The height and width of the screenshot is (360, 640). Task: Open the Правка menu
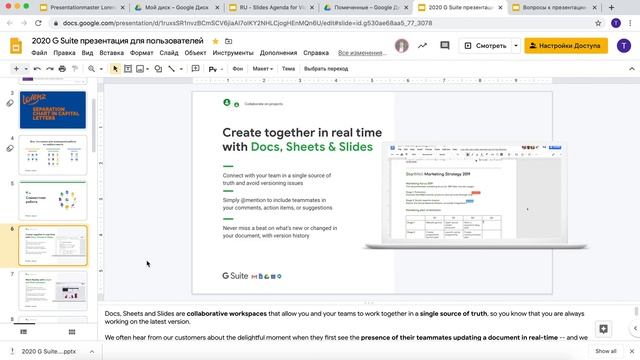[64, 53]
